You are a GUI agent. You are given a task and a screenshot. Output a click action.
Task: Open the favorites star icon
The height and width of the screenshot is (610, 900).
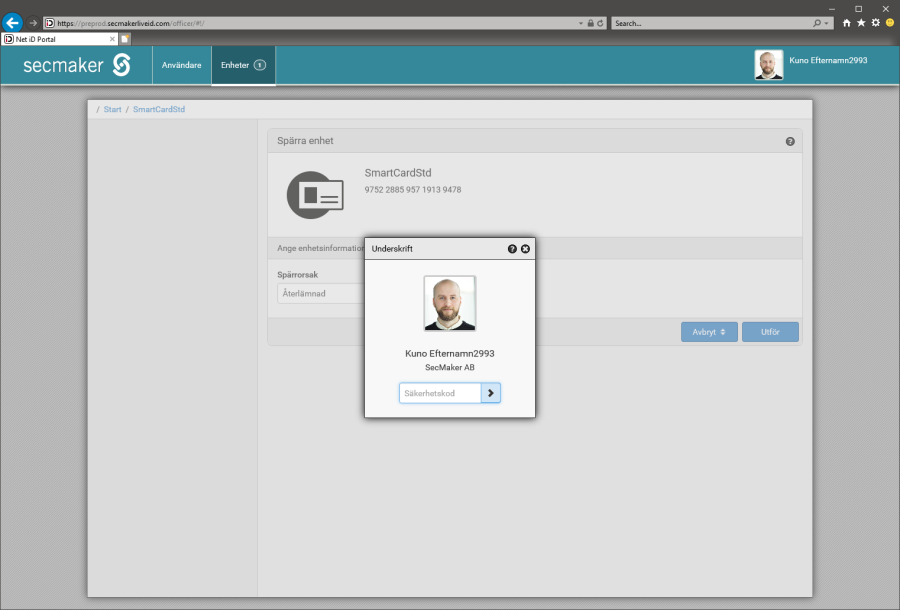[x=861, y=22]
